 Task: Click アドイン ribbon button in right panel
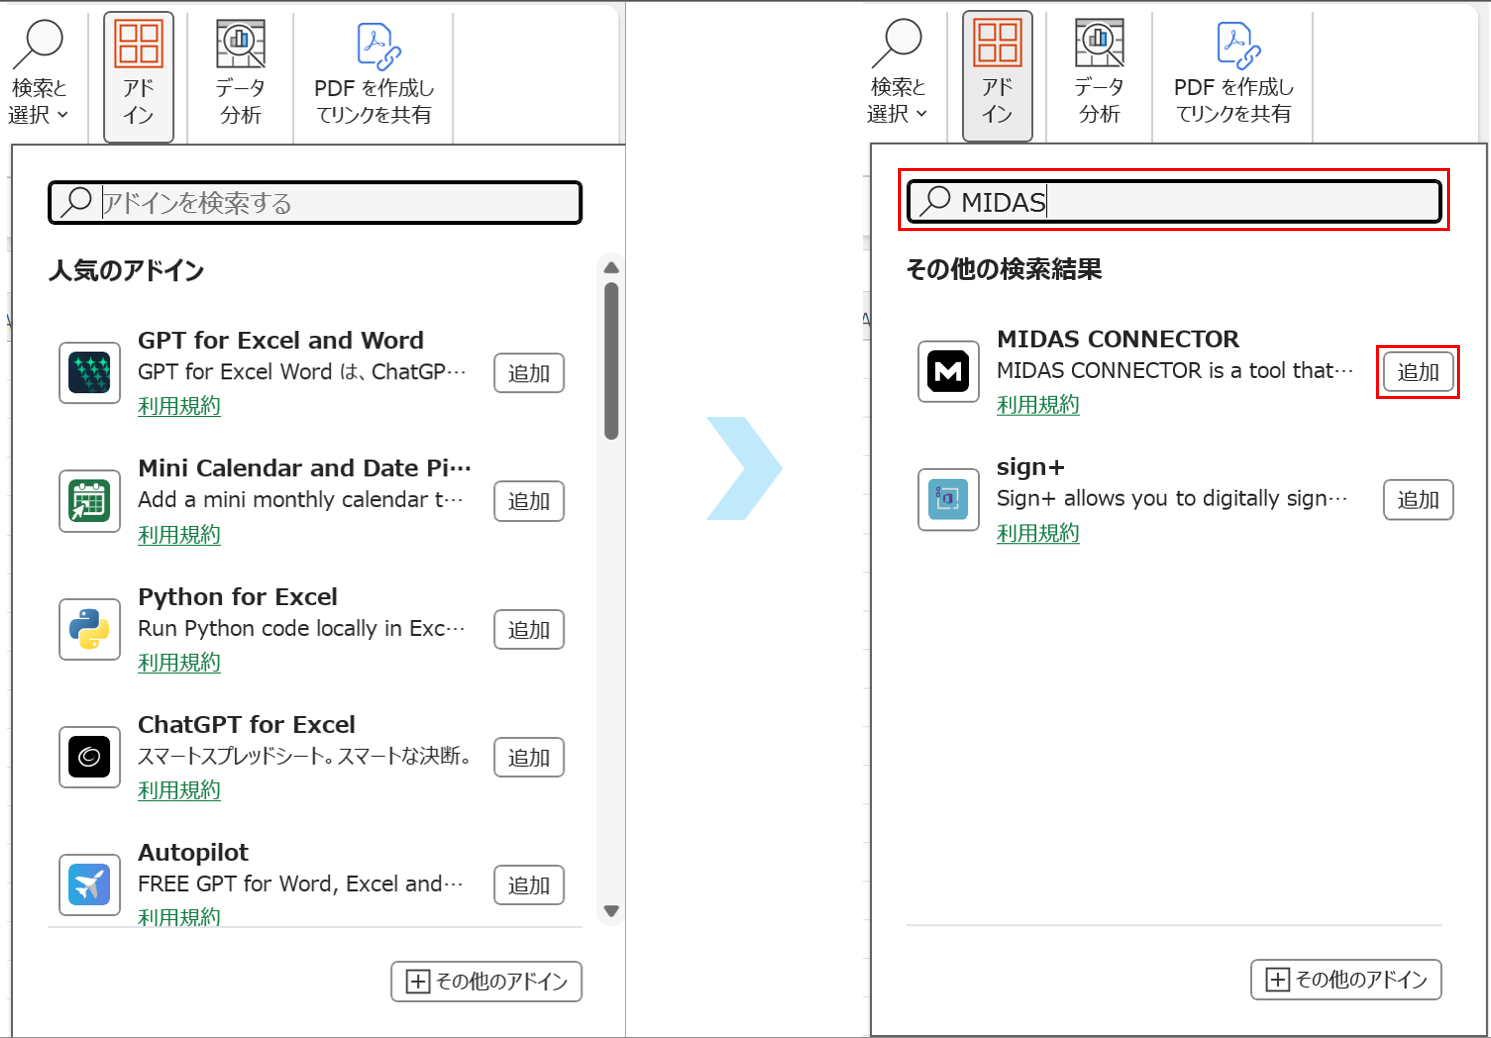click(x=997, y=76)
